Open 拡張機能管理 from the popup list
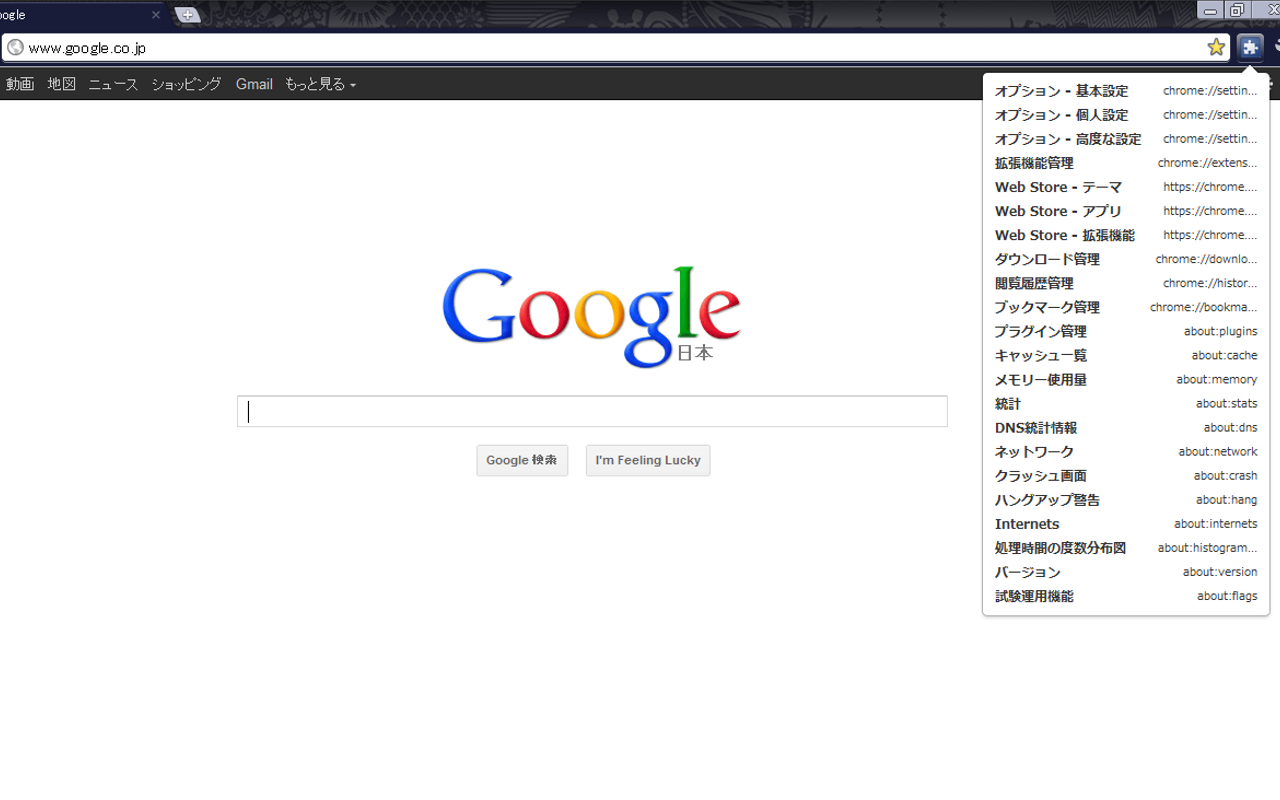This screenshot has width=1280, height=800. [1126, 163]
